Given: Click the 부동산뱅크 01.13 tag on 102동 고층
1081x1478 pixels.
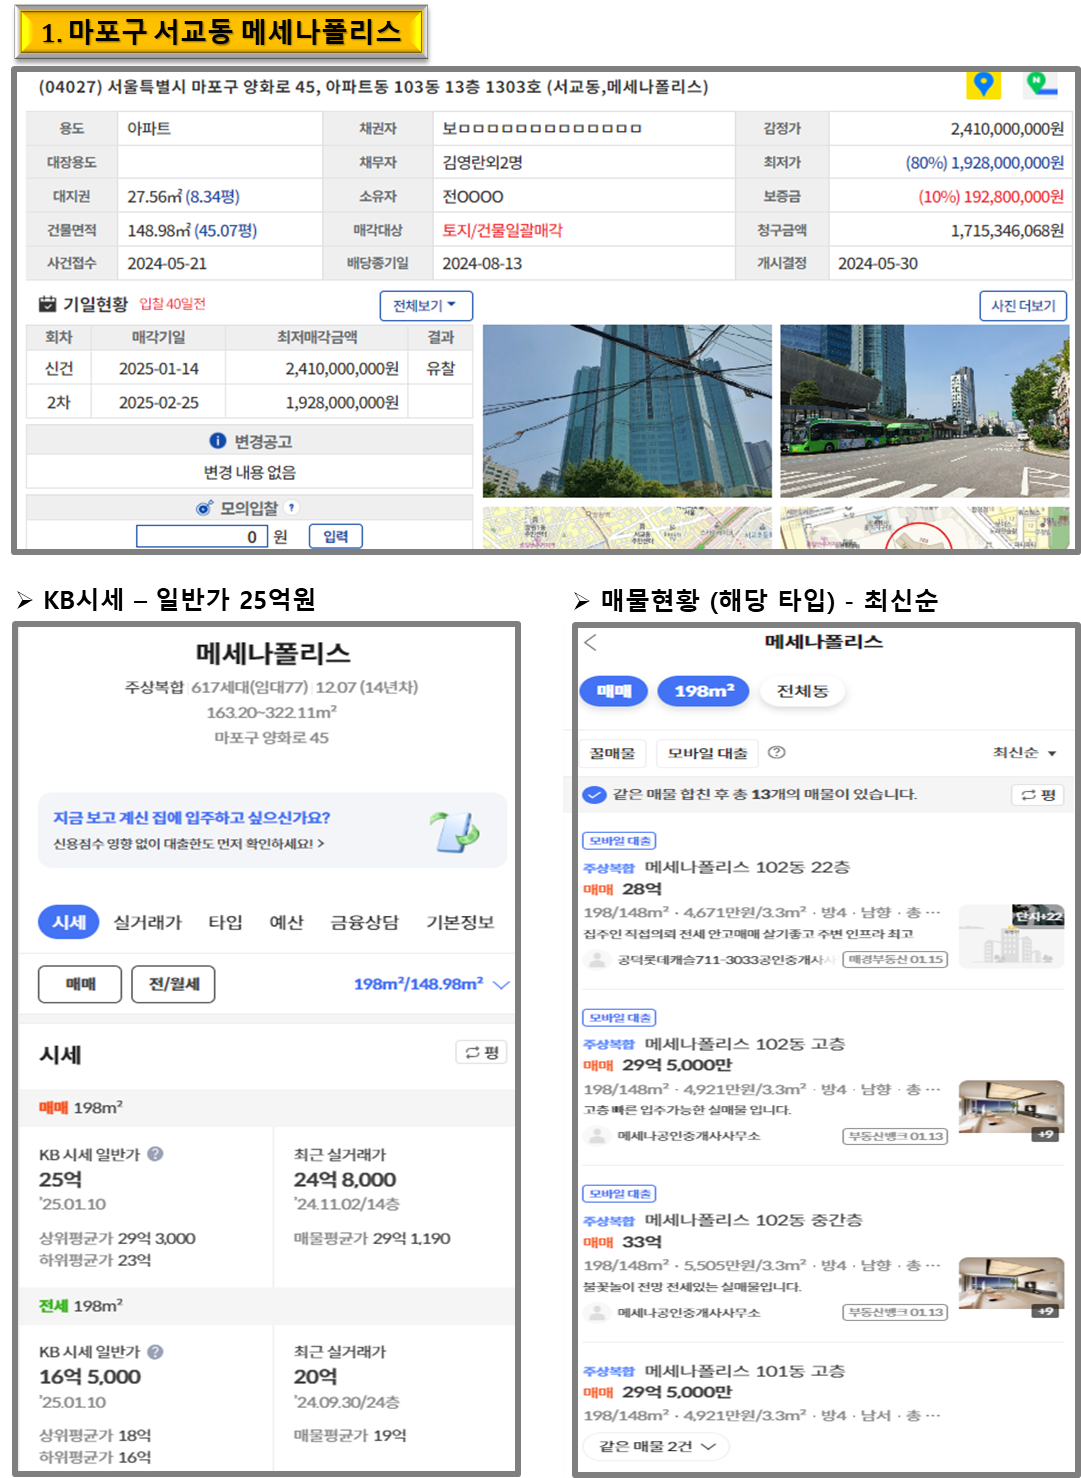Looking at the screenshot, I should (x=895, y=1136).
